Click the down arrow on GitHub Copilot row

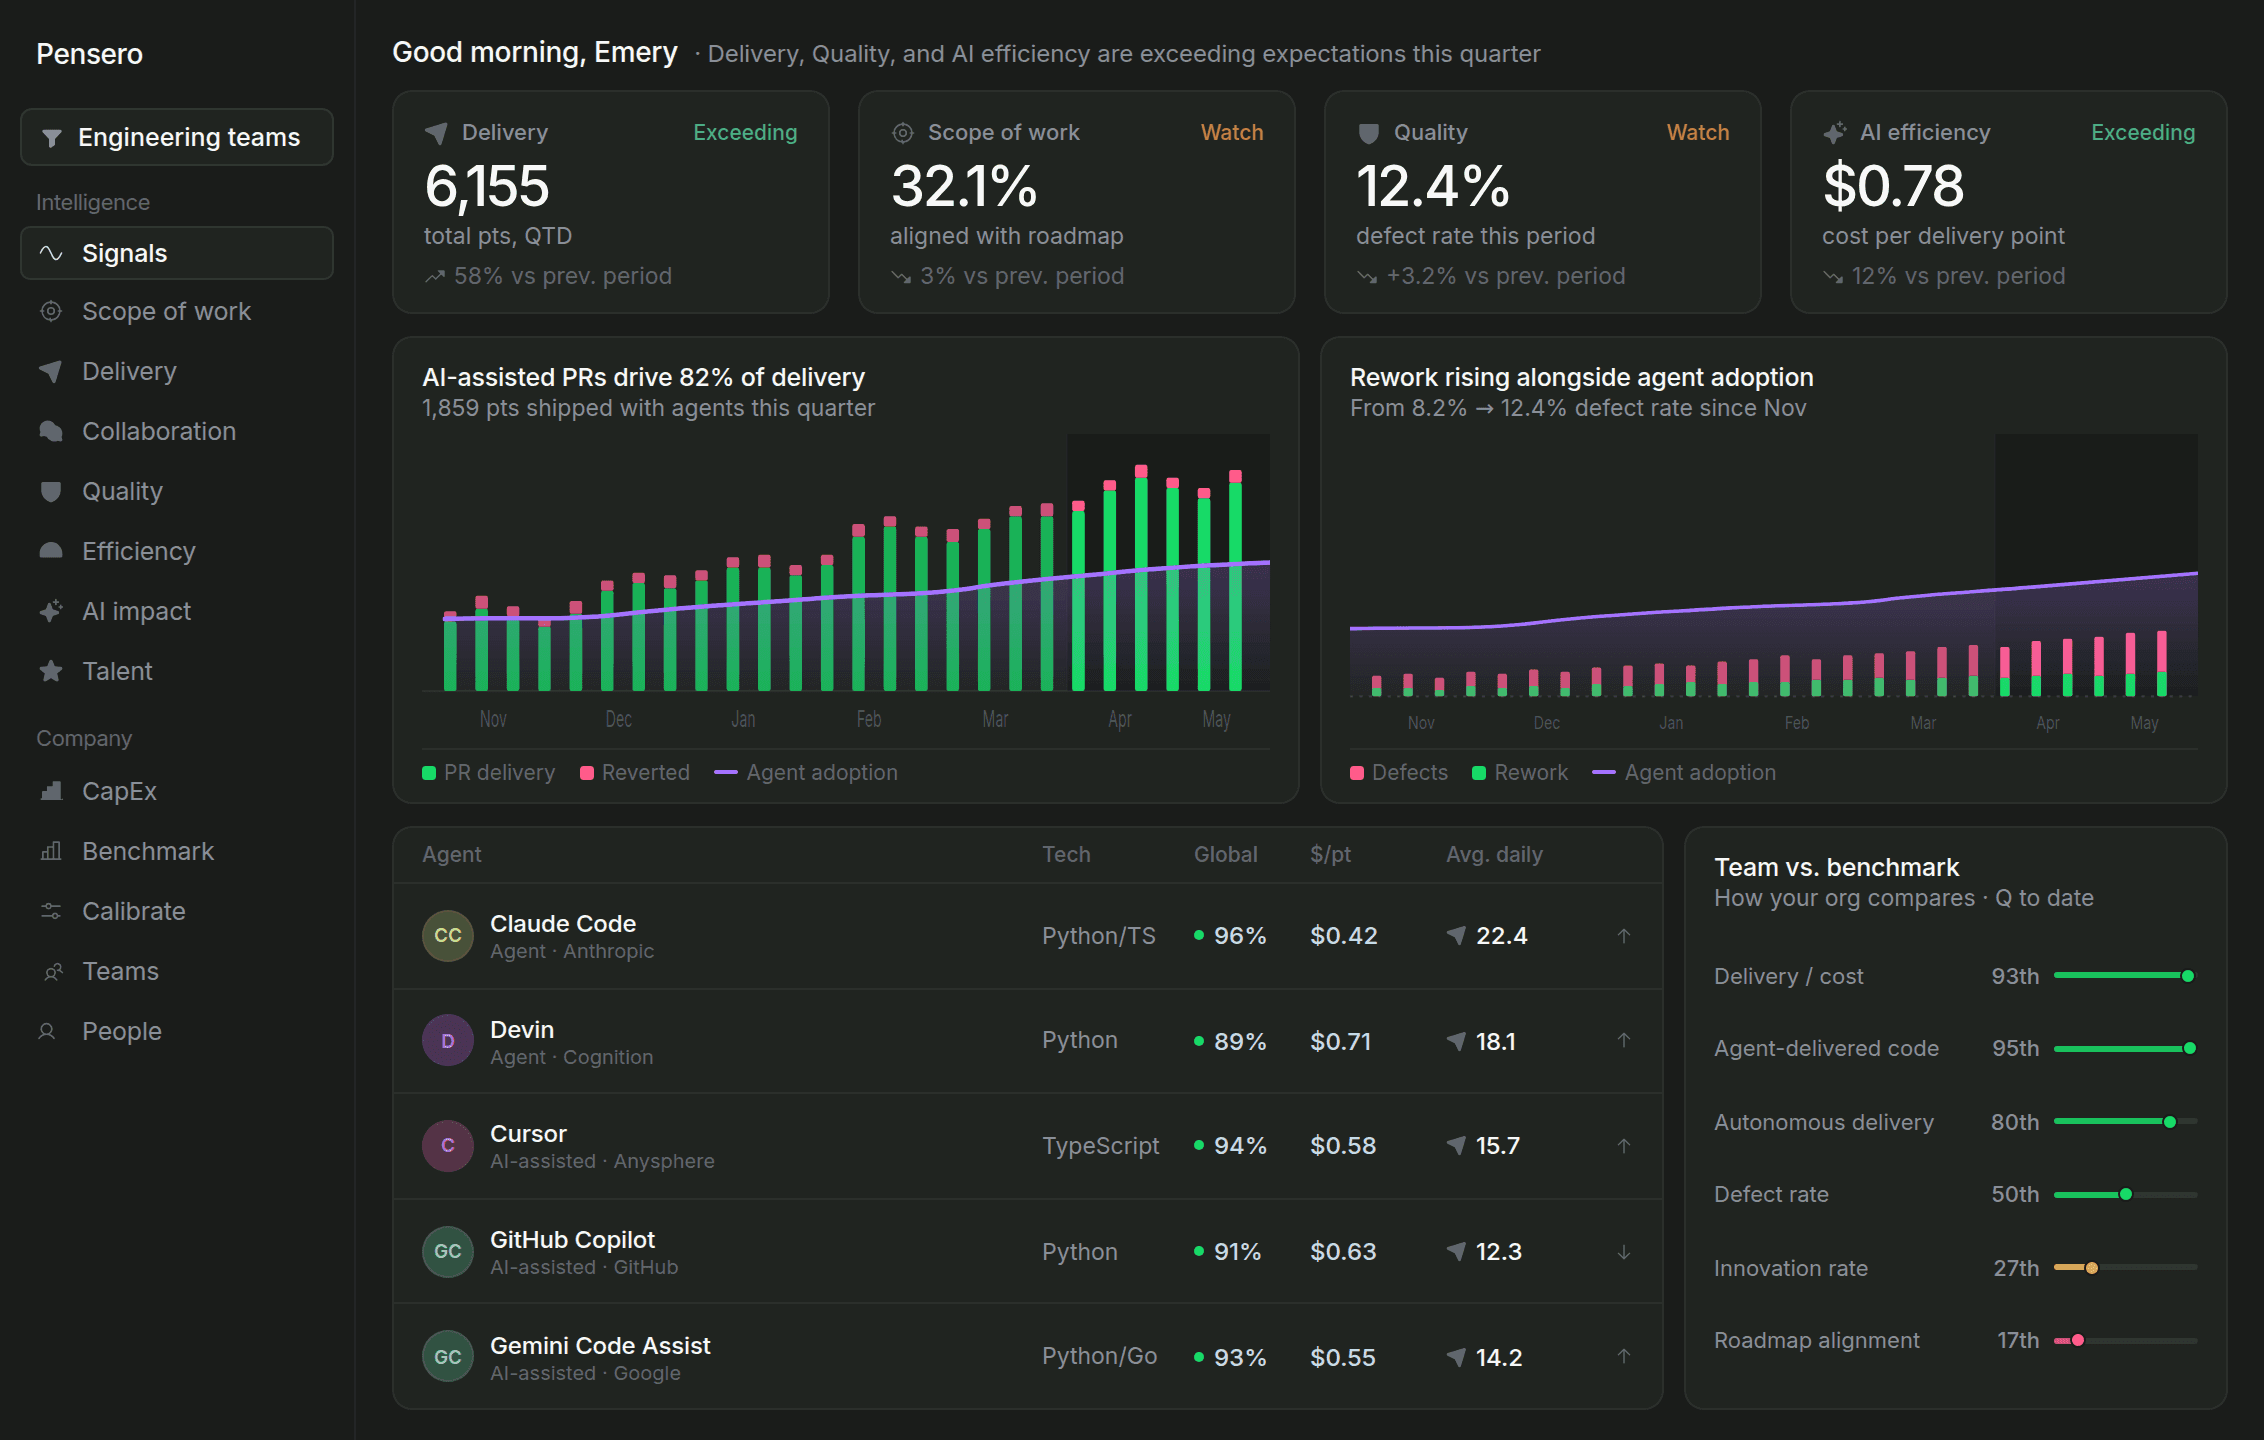point(1624,1252)
